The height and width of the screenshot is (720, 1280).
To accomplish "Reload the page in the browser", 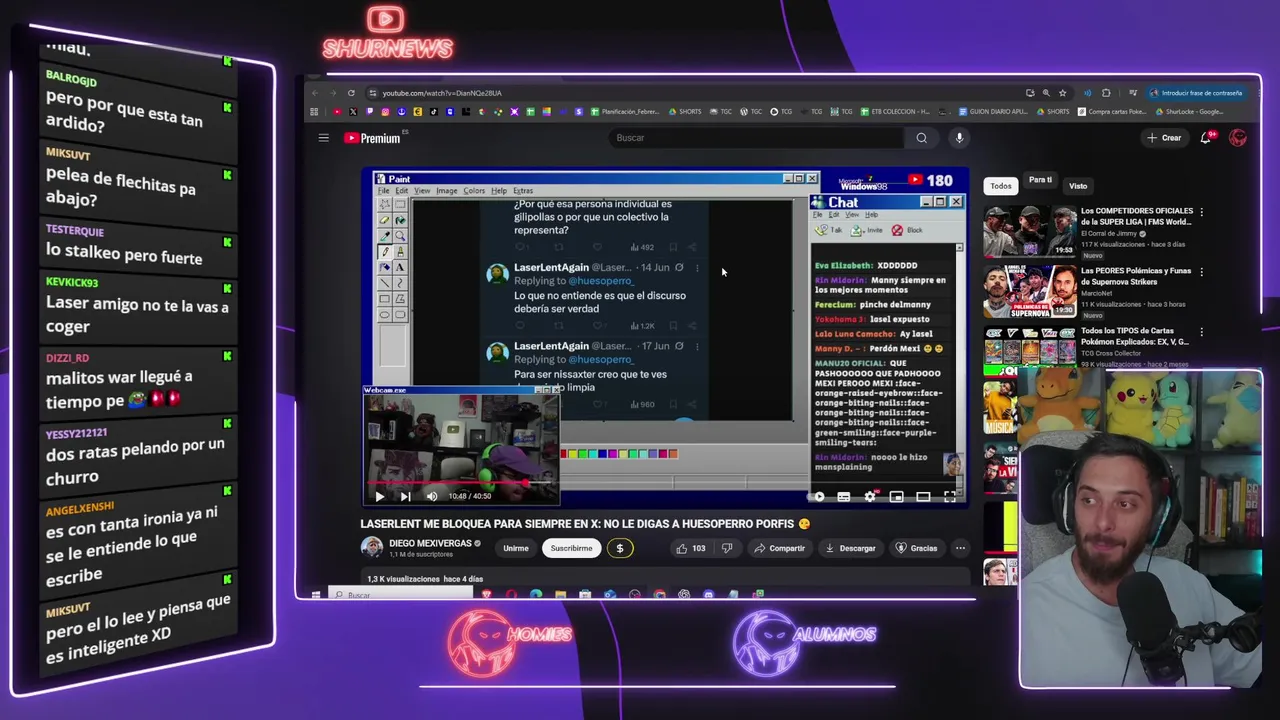I will (x=351, y=93).
